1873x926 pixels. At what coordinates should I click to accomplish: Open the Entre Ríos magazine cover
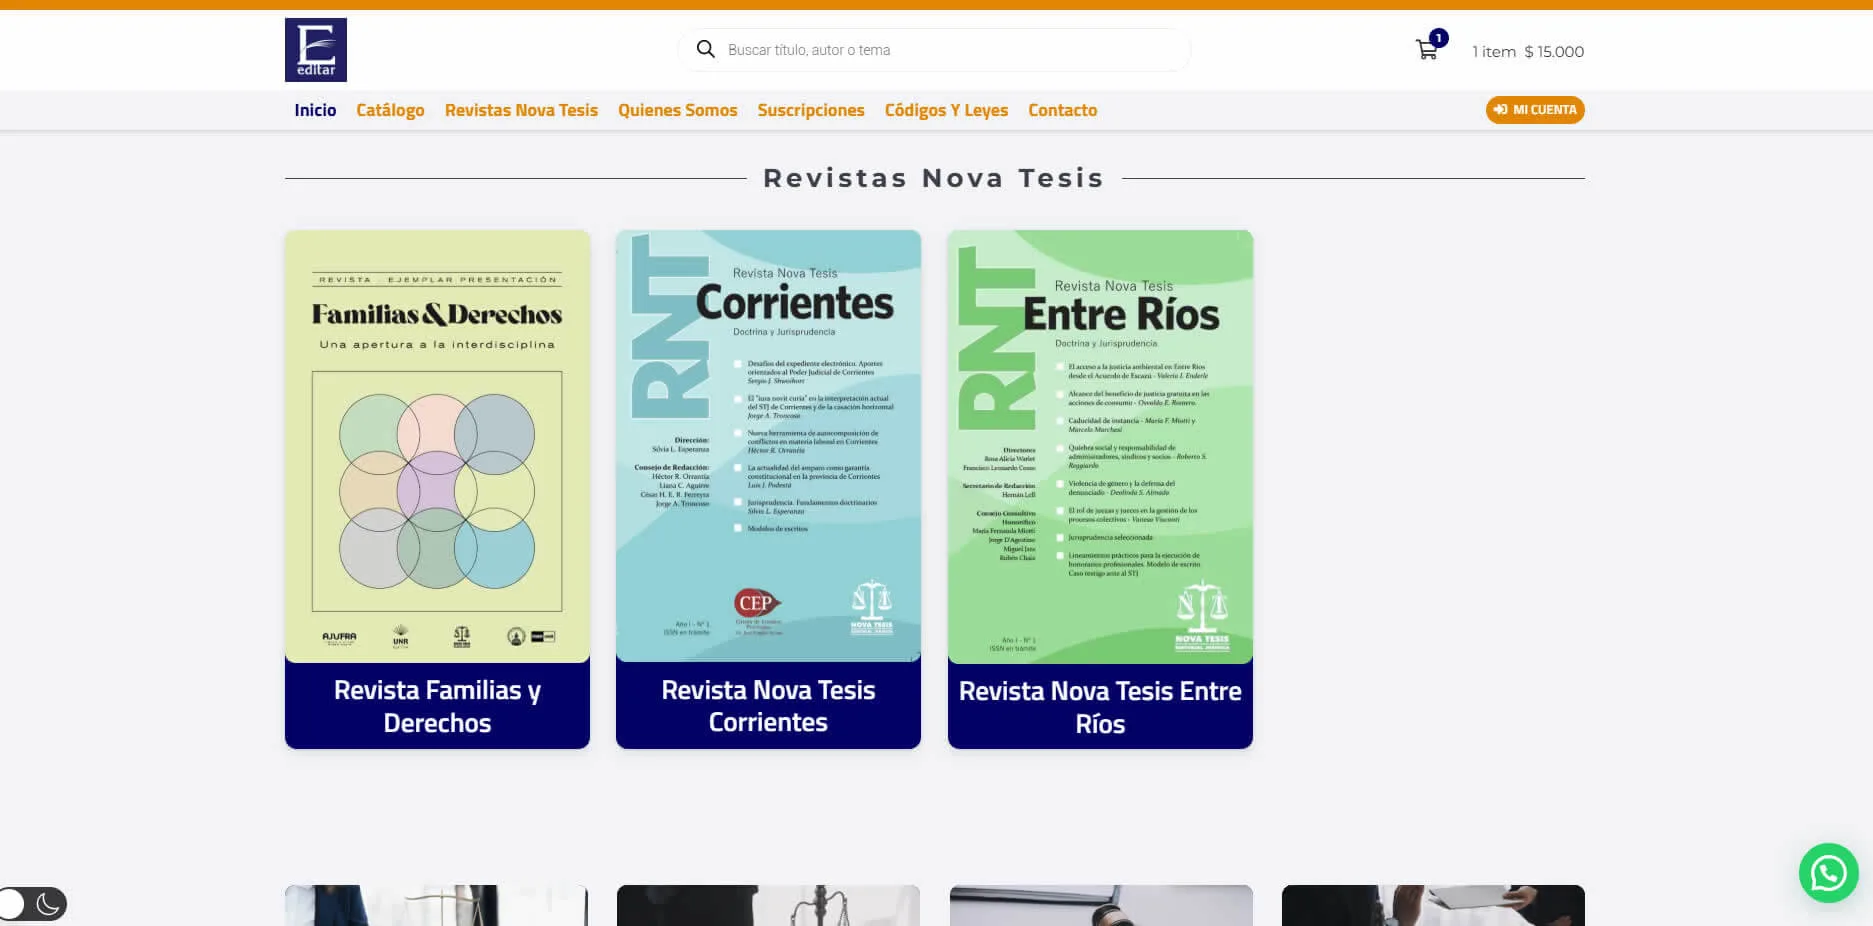tap(1100, 447)
